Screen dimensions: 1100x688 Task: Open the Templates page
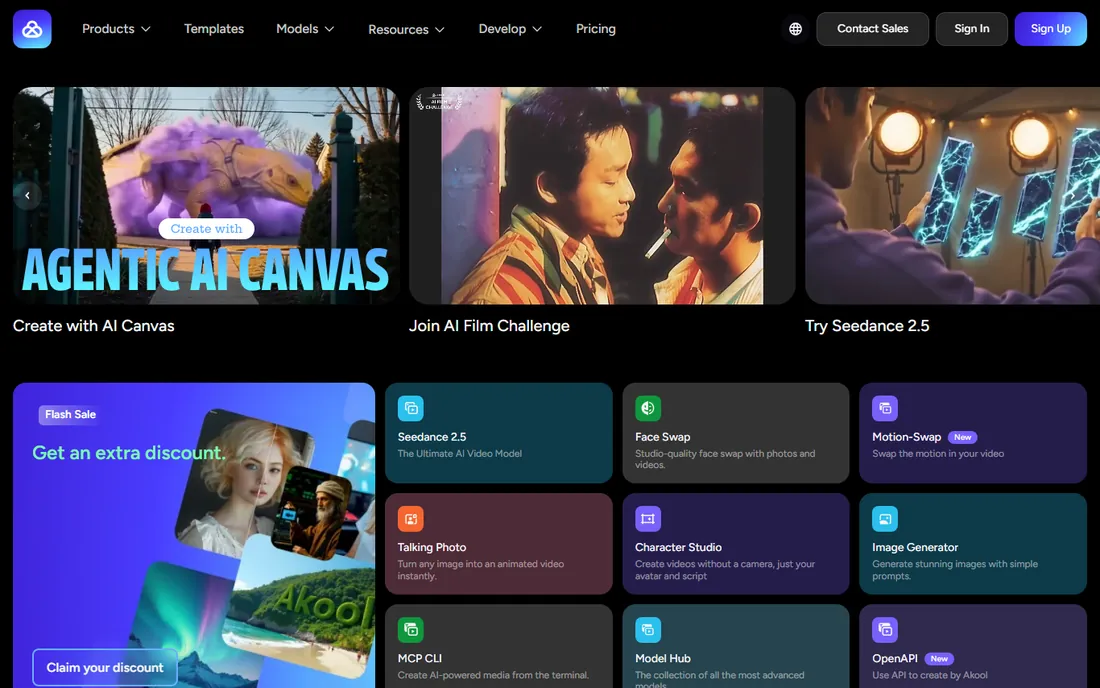click(x=214, y=29)
